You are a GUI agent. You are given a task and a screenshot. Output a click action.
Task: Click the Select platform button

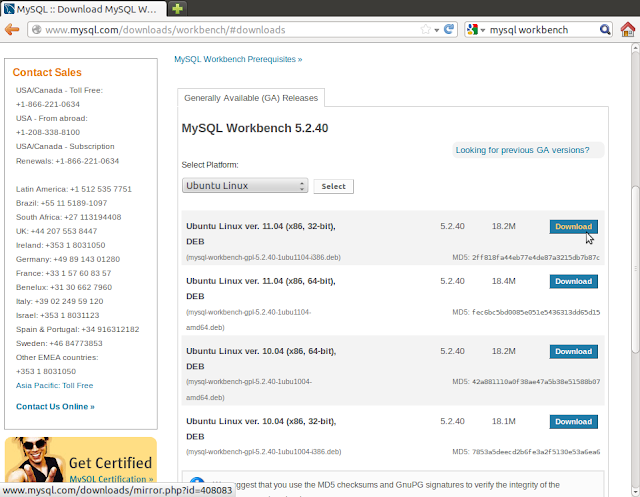click(x=333, y=186)
